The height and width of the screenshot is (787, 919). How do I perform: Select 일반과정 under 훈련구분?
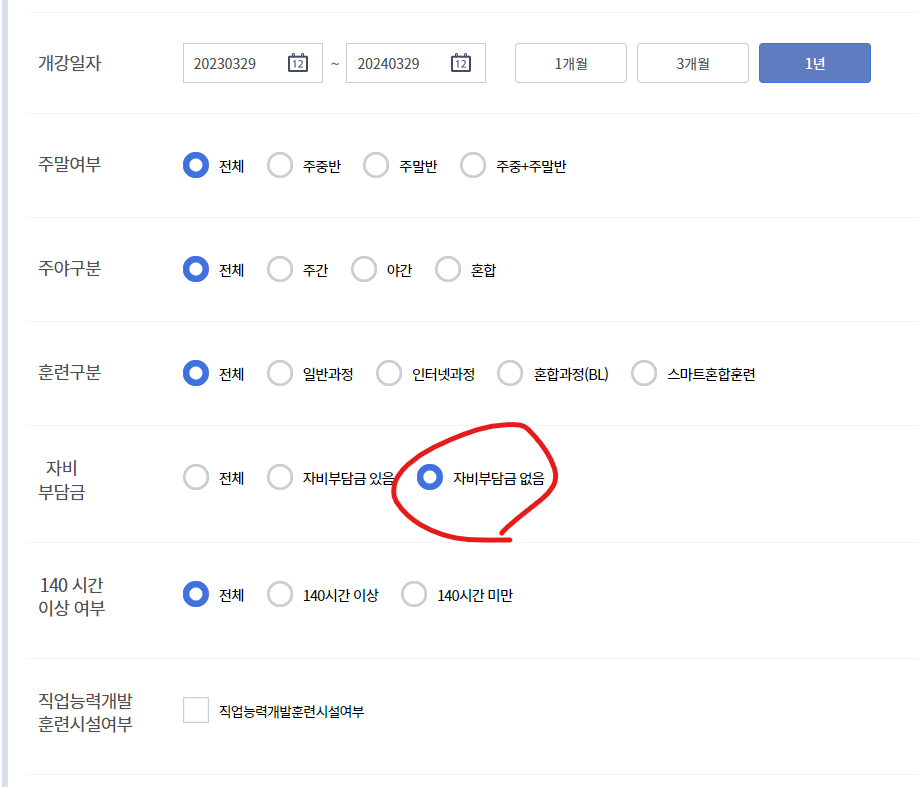coord(280,372)
